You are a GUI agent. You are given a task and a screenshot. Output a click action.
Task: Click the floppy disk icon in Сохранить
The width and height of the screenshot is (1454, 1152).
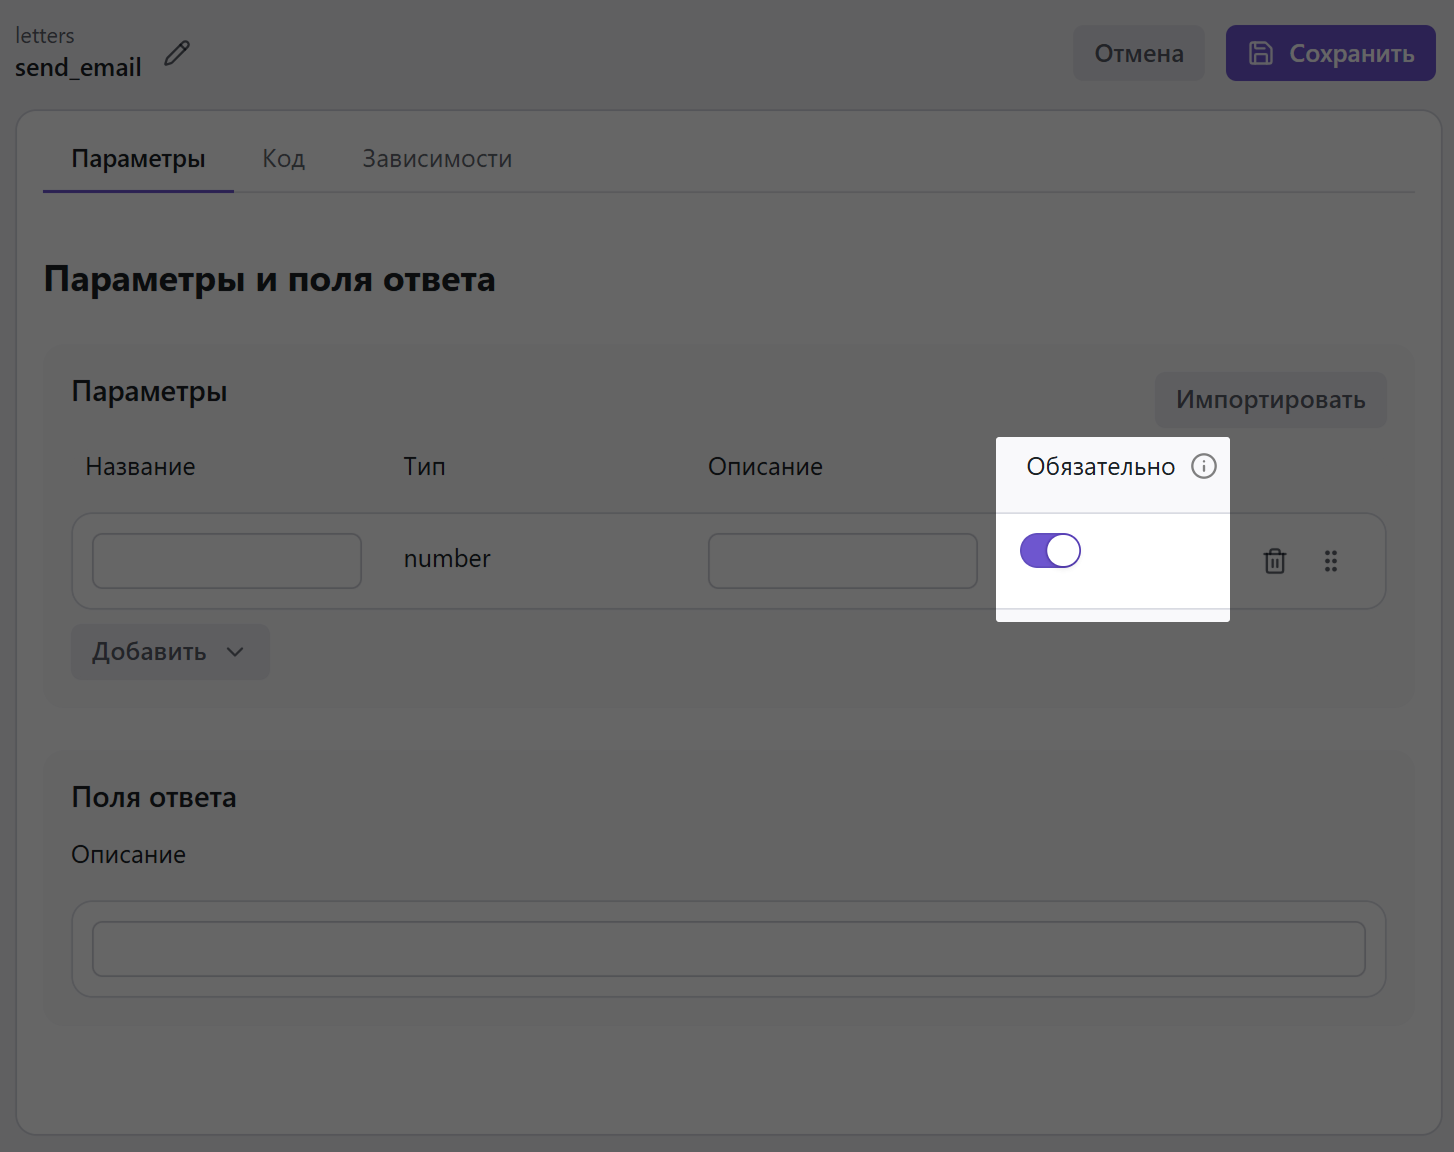(x=1261, y=53)
